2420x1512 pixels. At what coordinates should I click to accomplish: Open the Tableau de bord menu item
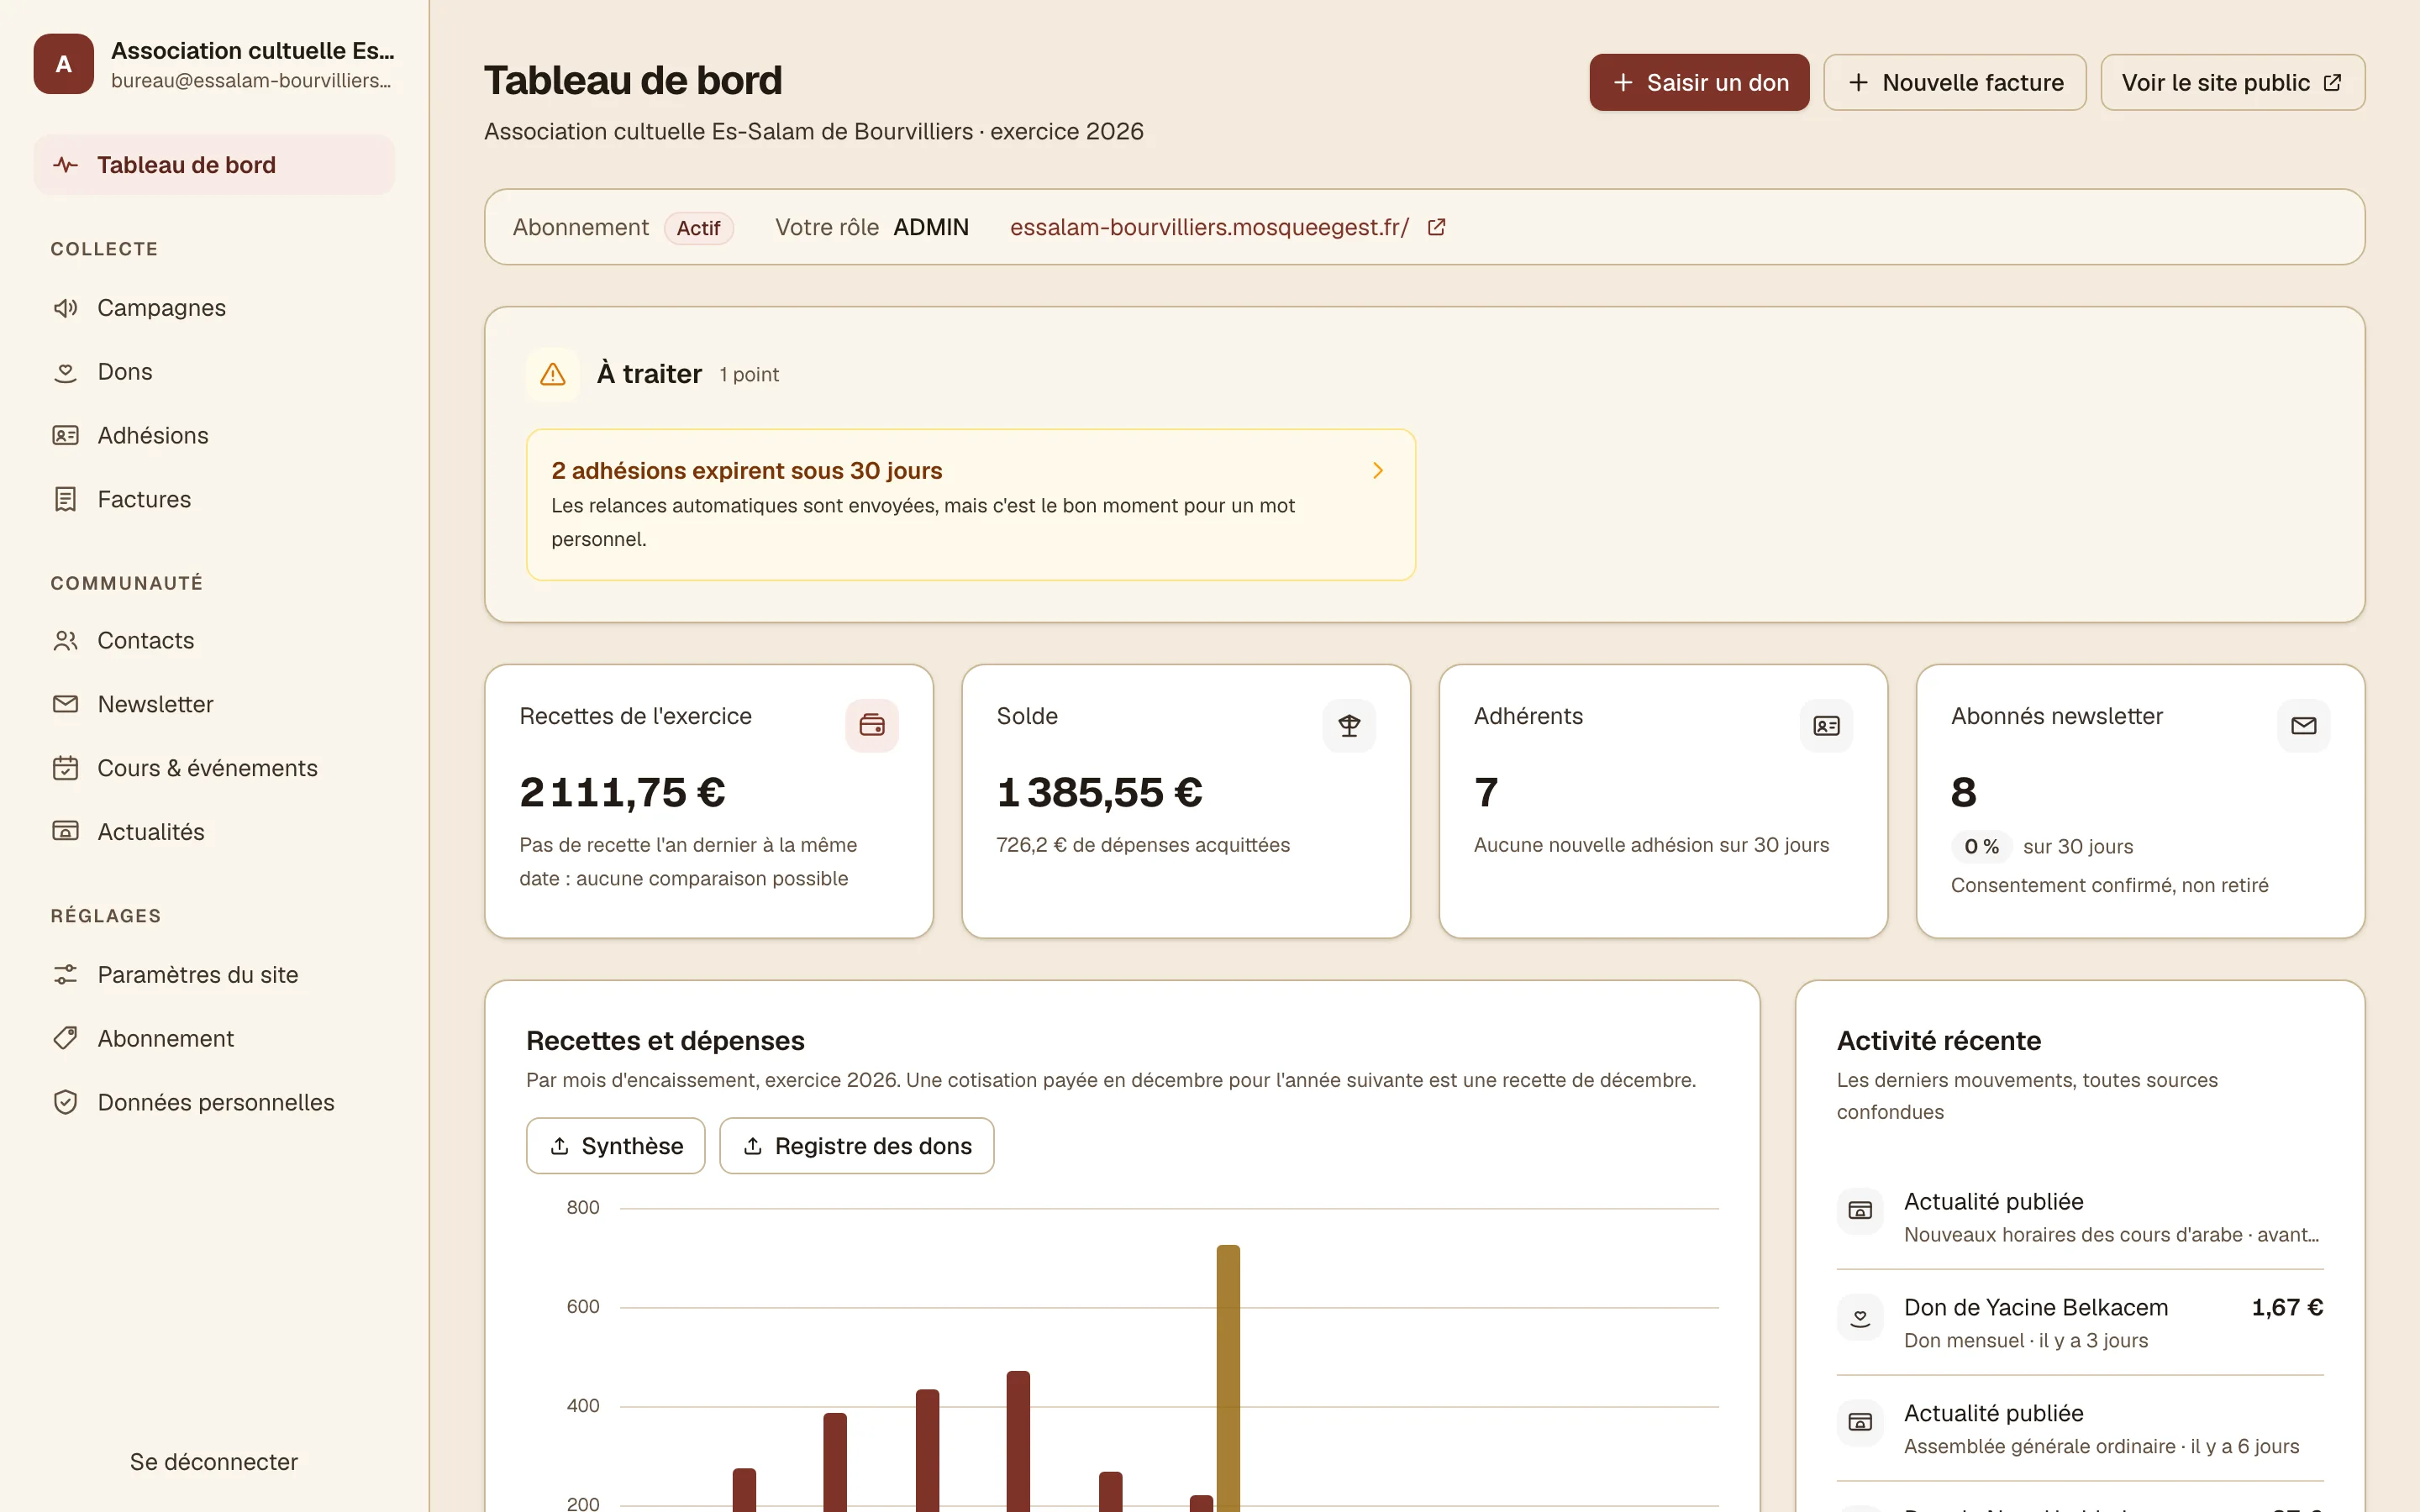(x=214, y=165)
